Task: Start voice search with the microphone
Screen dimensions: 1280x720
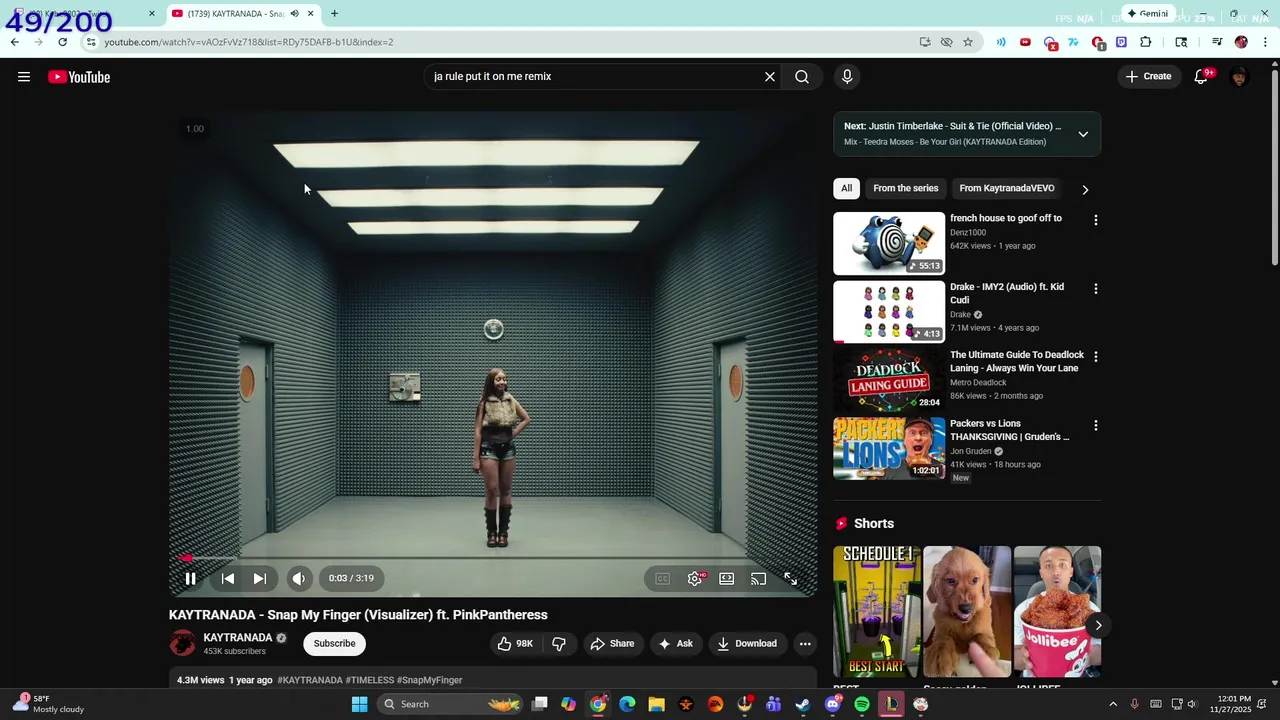Action: (x=847, y=77)
